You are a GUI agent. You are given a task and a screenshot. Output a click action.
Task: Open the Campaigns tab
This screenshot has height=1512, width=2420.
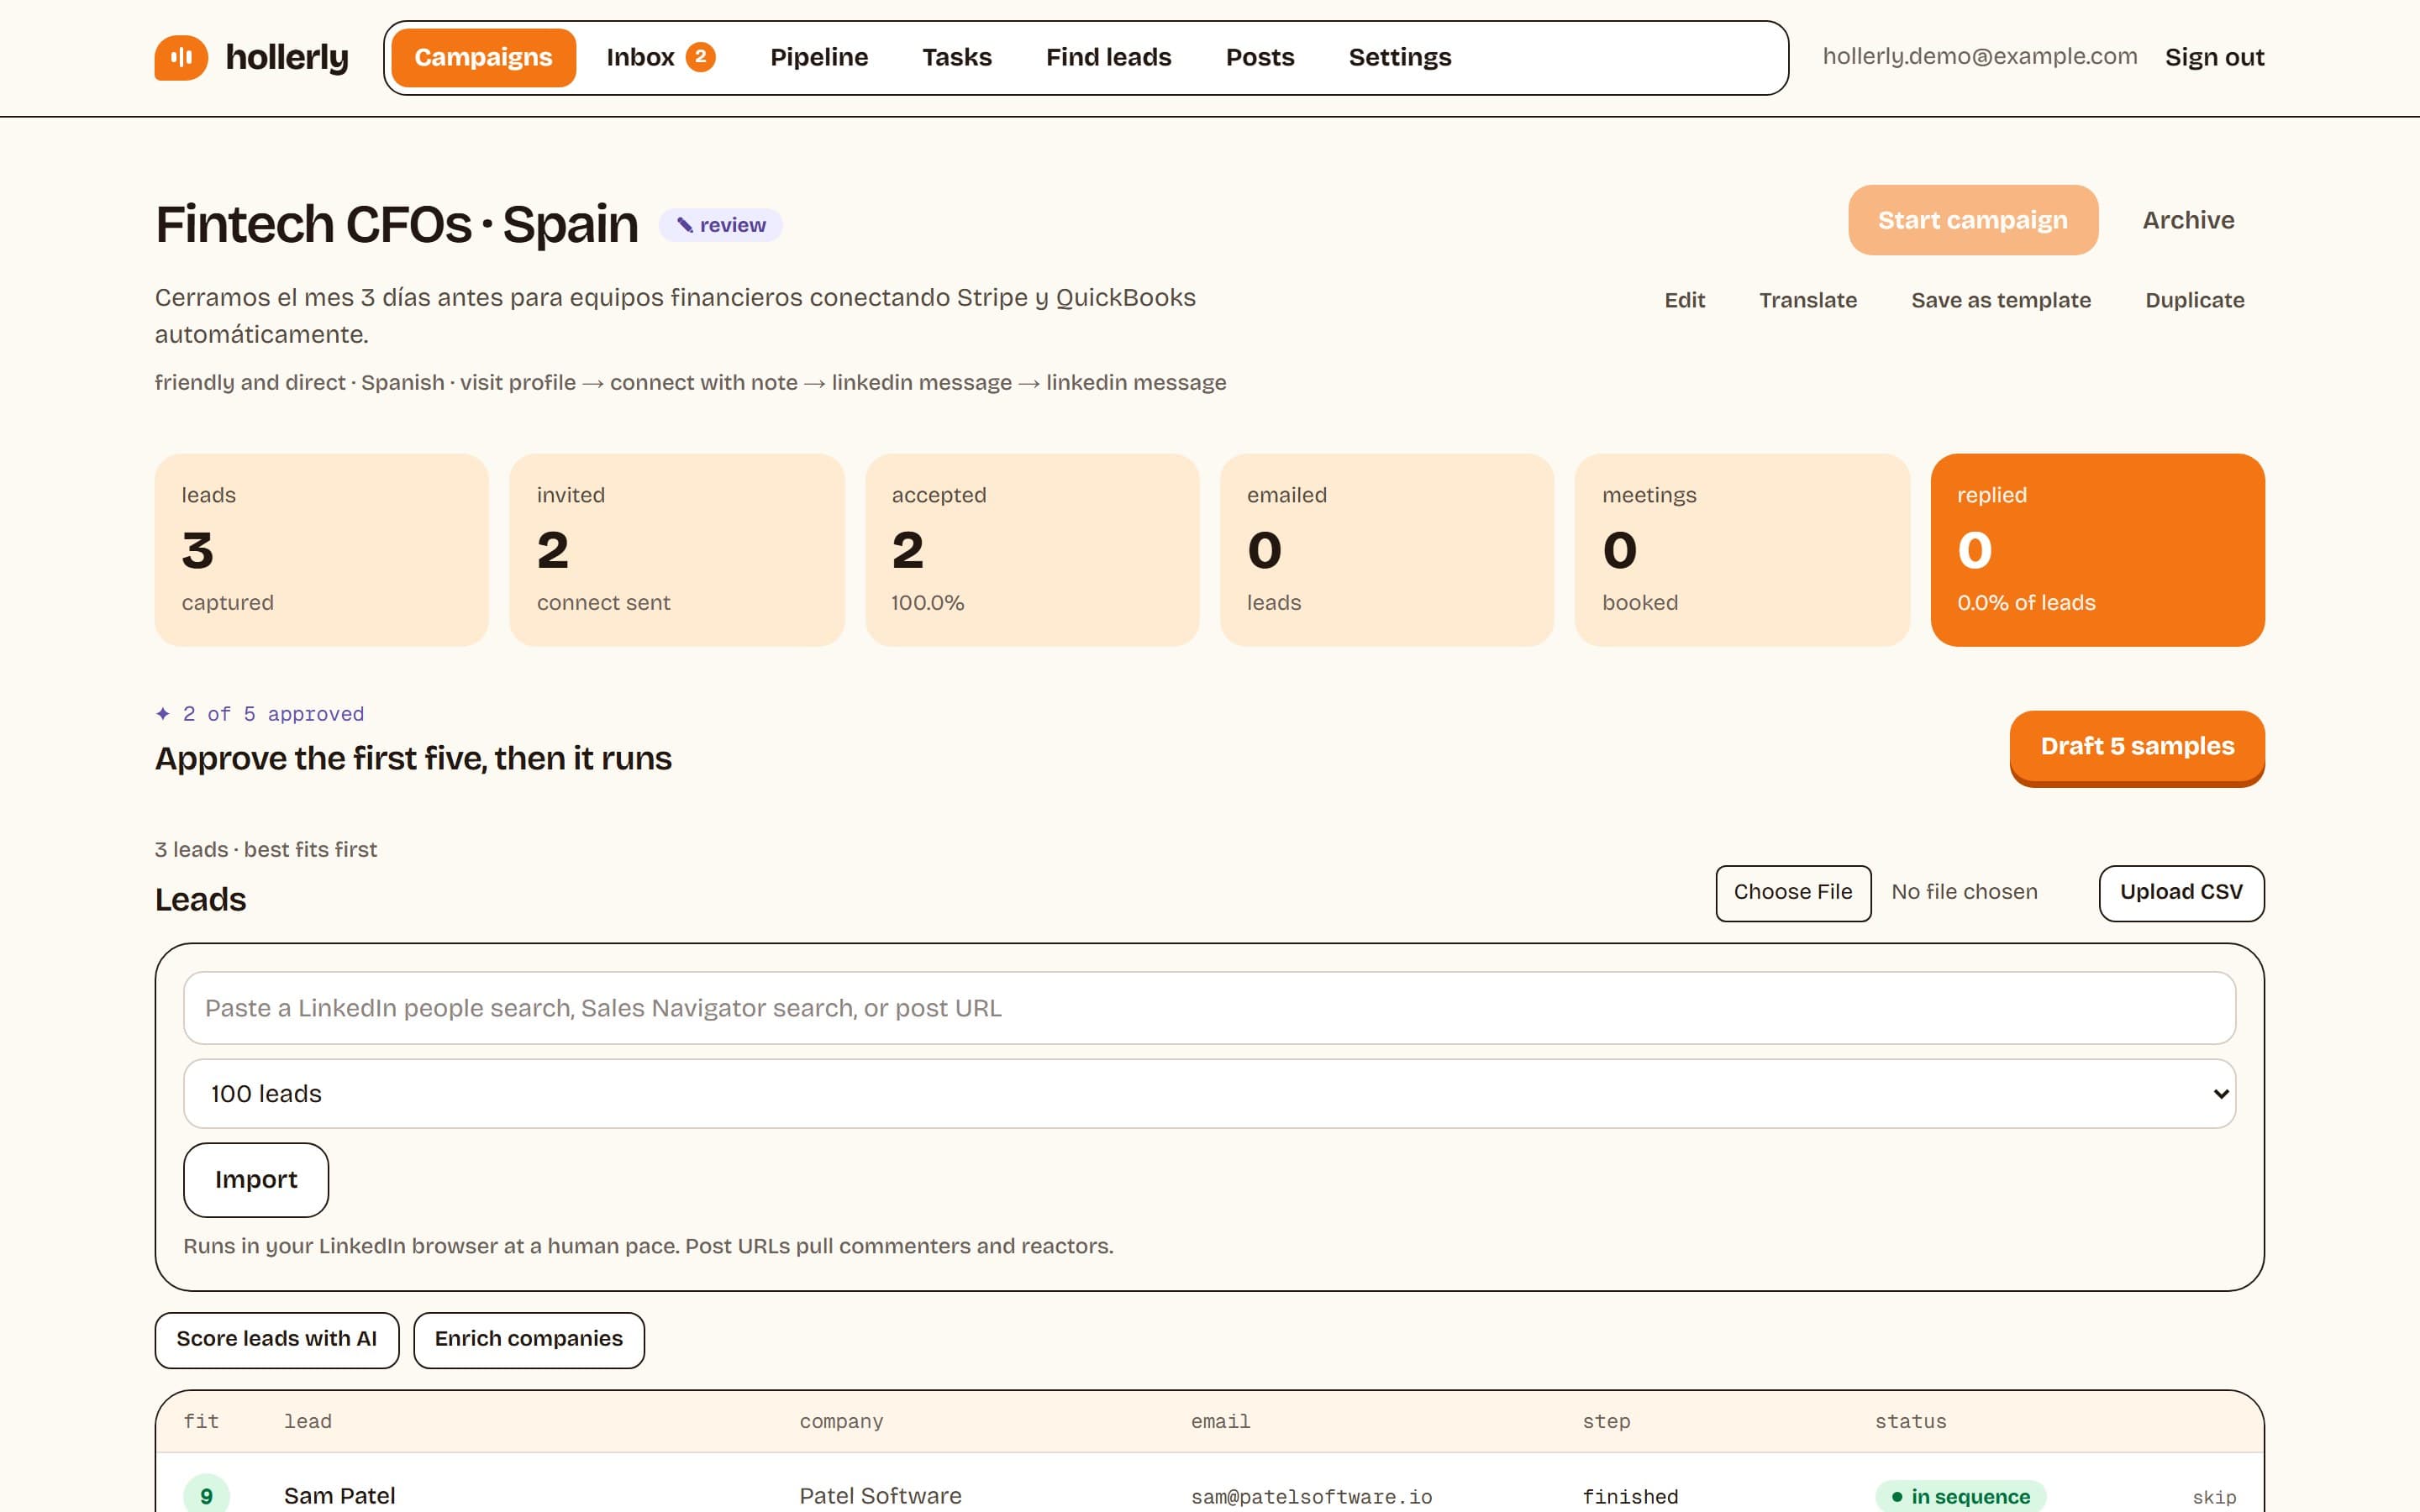click(483, 57)
